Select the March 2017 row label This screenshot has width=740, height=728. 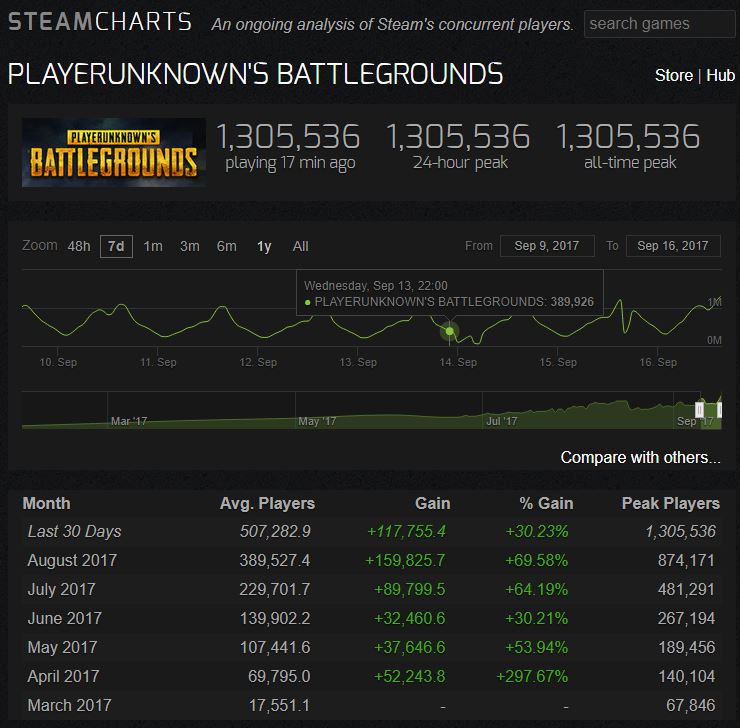point(69,705)
